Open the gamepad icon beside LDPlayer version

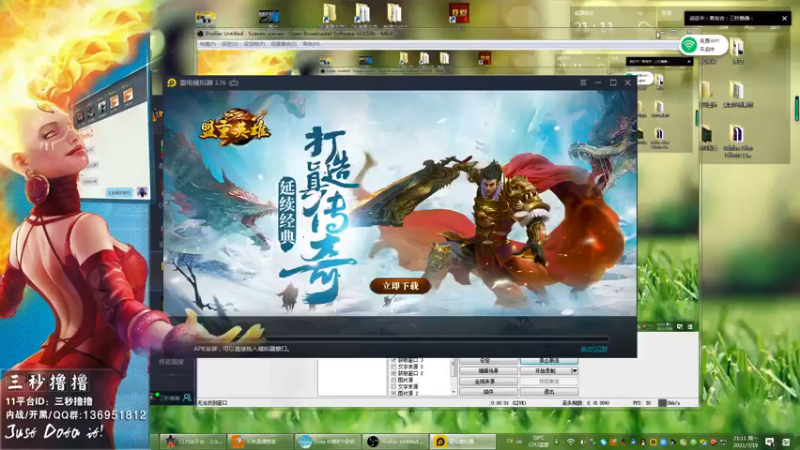click(234, 83)
